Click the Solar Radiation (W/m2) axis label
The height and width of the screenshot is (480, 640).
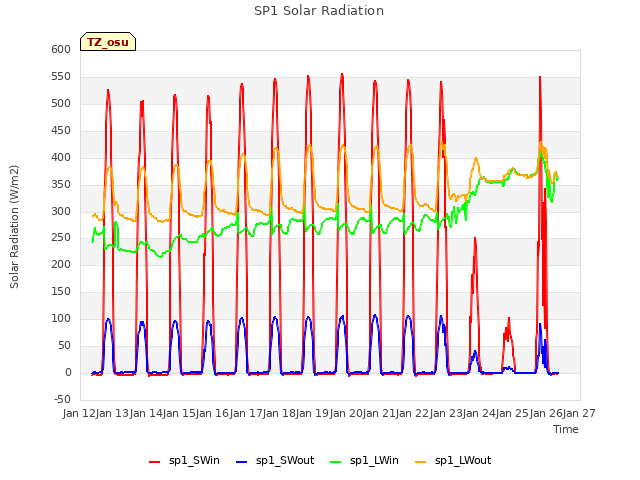[x=14, y=227]
